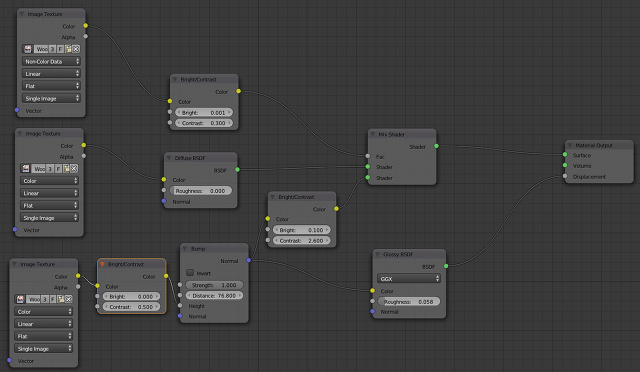Click Alpha output socket of Non-Color Data texture node
640x372 pixels.
tap(85, 36)
